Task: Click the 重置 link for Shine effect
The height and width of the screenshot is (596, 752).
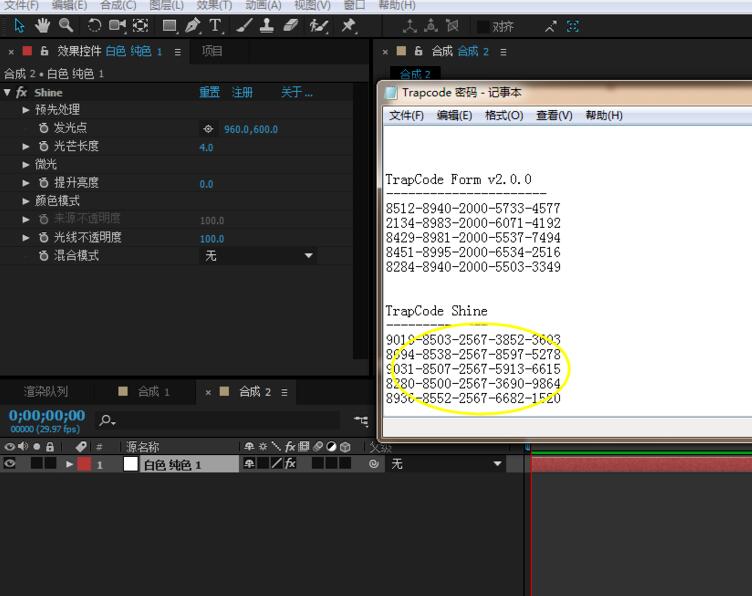Action: tap(209, 92)
